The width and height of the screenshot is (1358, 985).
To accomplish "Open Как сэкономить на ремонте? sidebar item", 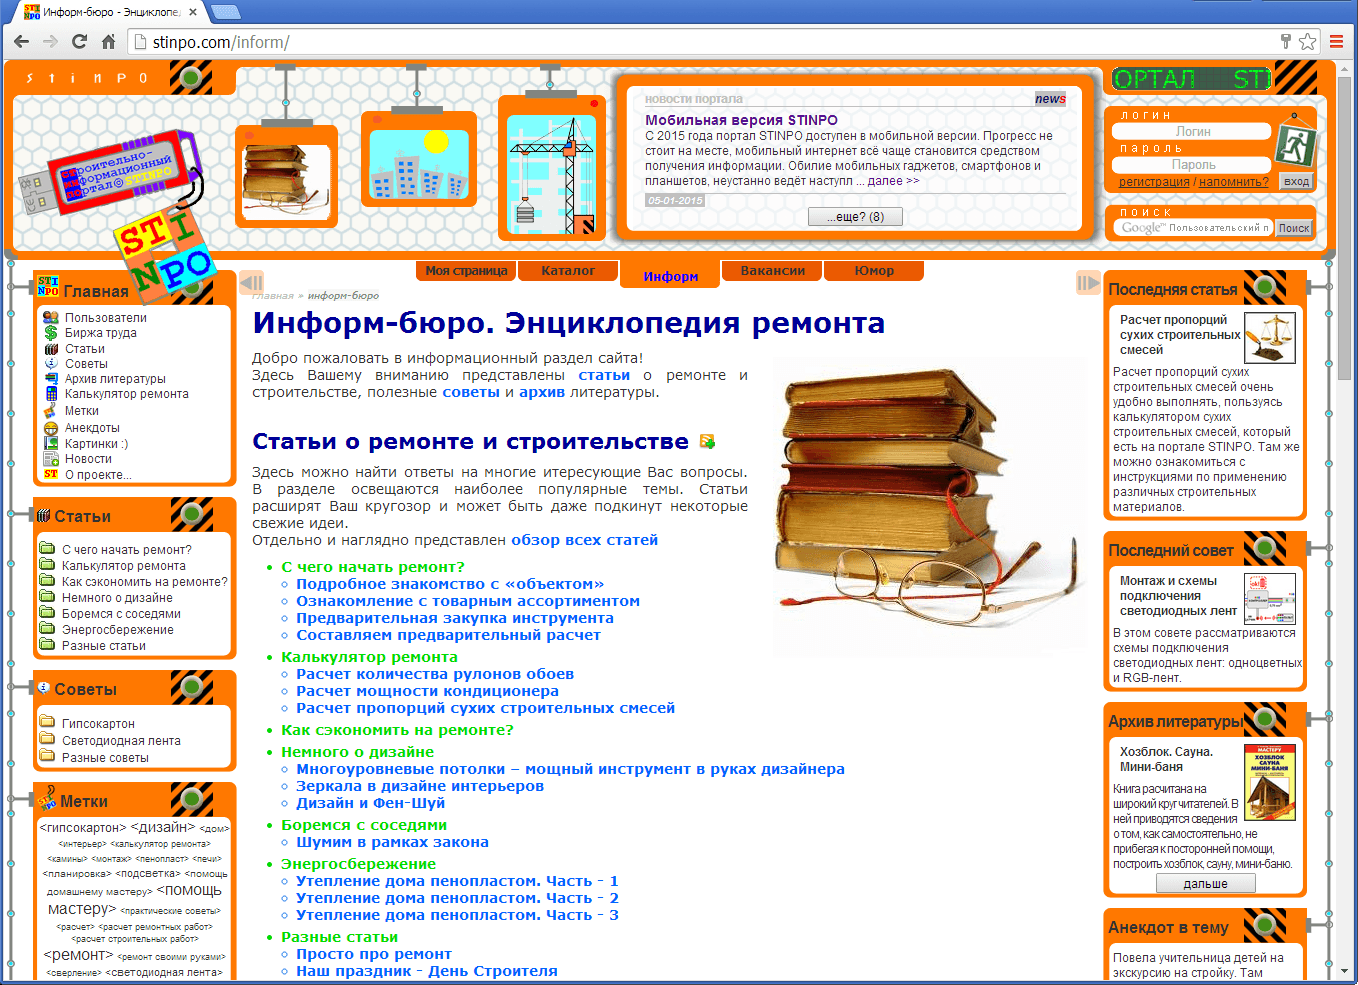I will pyautogui.click(x=144, y=582).
